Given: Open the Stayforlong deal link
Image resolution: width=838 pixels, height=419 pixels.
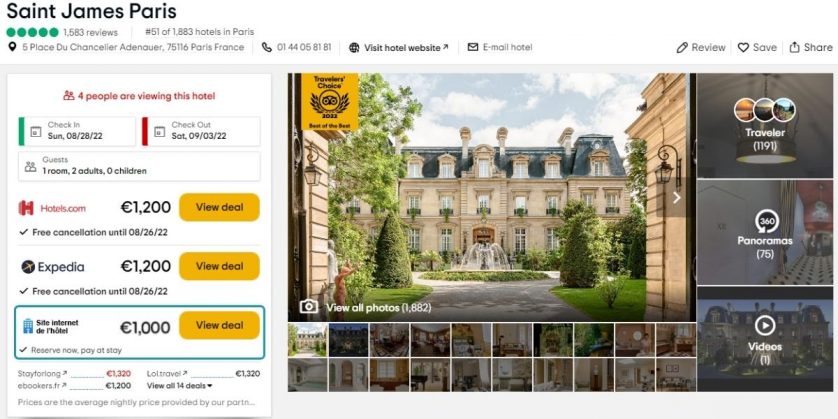Looking at the screenshot, I should click(42, 374).
